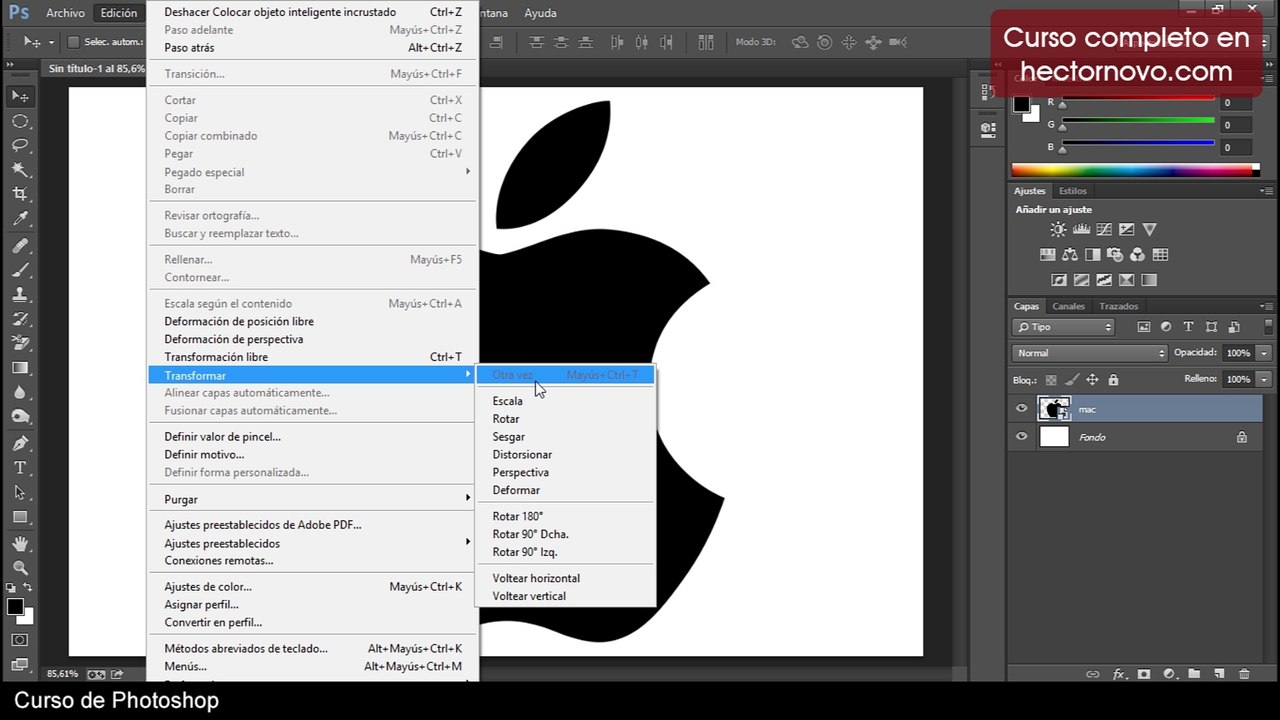This screenshot has height=720, width=1280.
Task: Toggle lock position cross arrows icon
Action: 1093,380
